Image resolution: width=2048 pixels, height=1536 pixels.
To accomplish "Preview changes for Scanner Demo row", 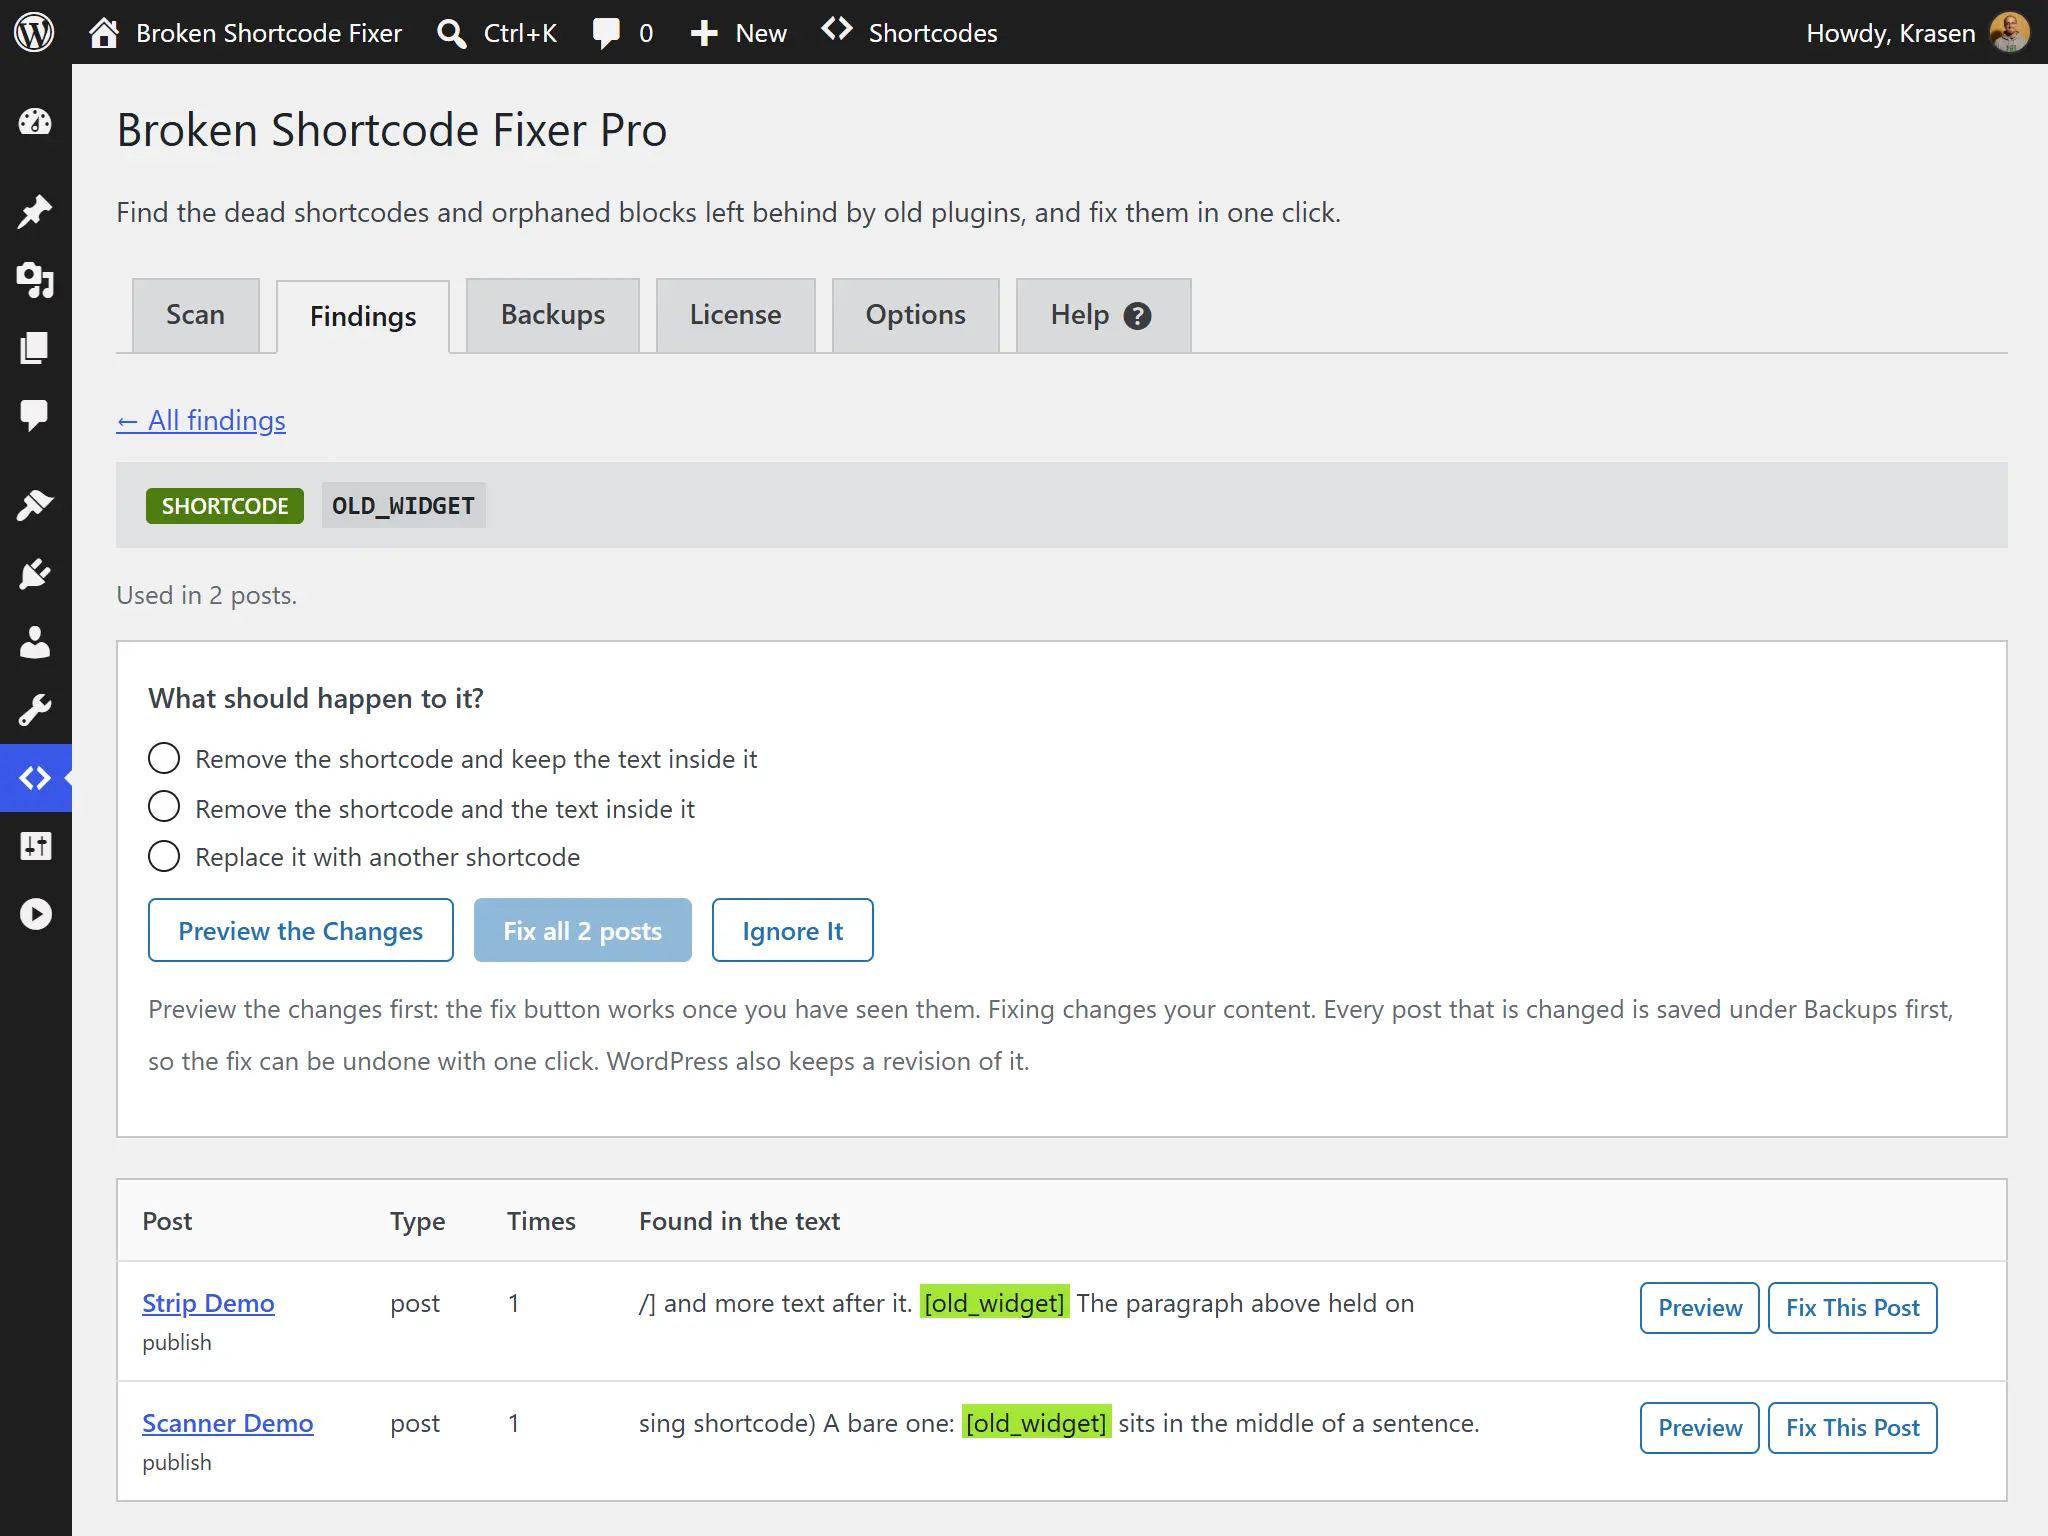I will point(1699,1428).
